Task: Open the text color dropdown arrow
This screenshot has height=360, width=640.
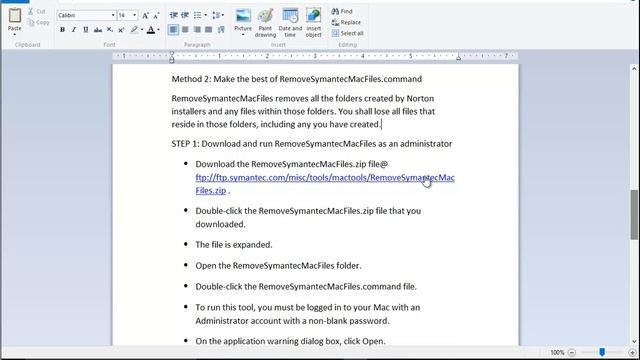Action: click(158, 29)
